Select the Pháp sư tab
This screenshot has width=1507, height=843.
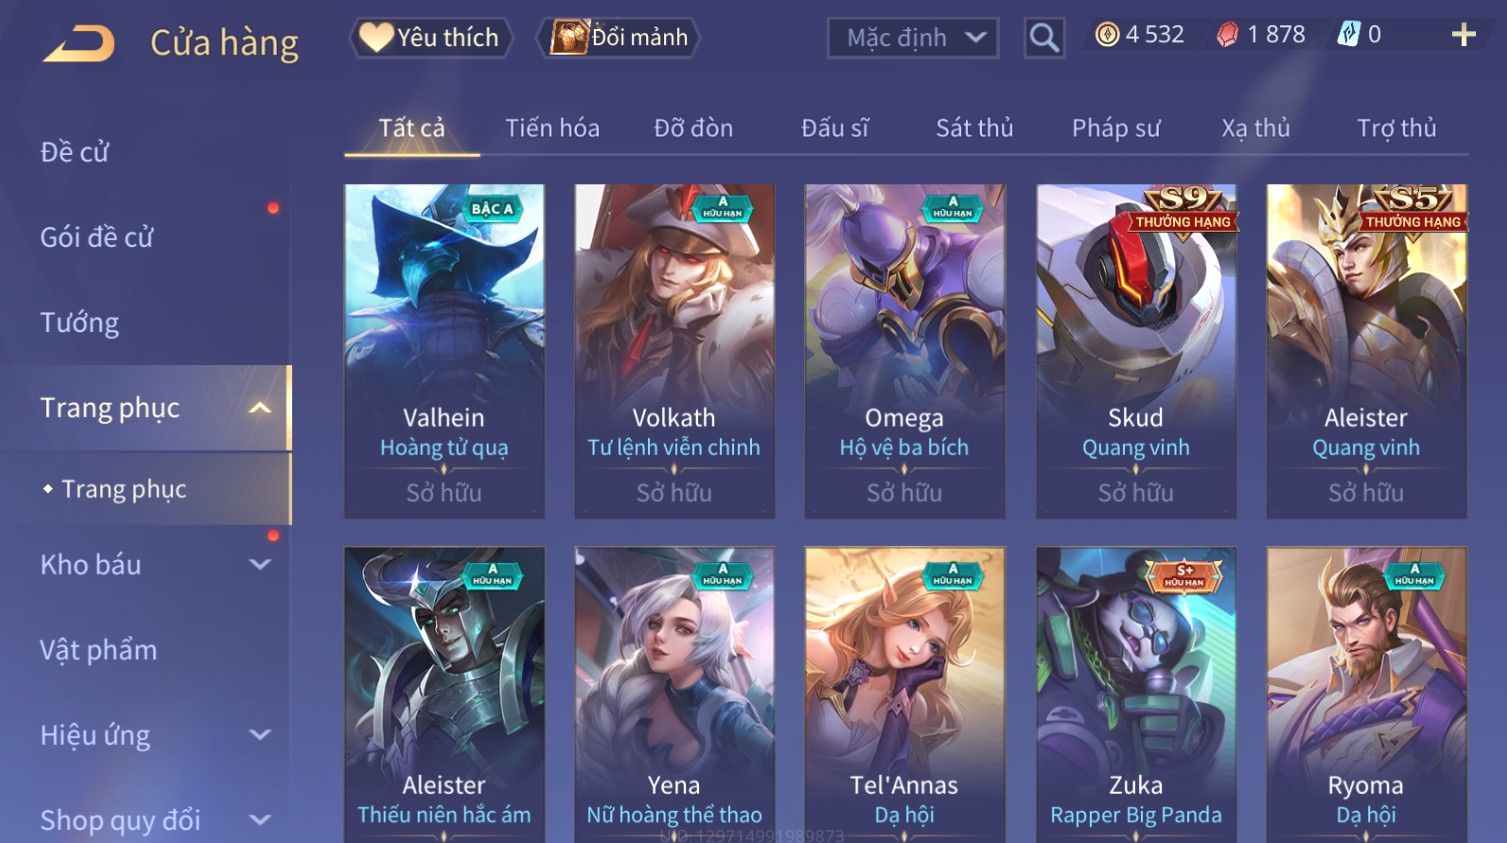click(x=1116, y=128)
